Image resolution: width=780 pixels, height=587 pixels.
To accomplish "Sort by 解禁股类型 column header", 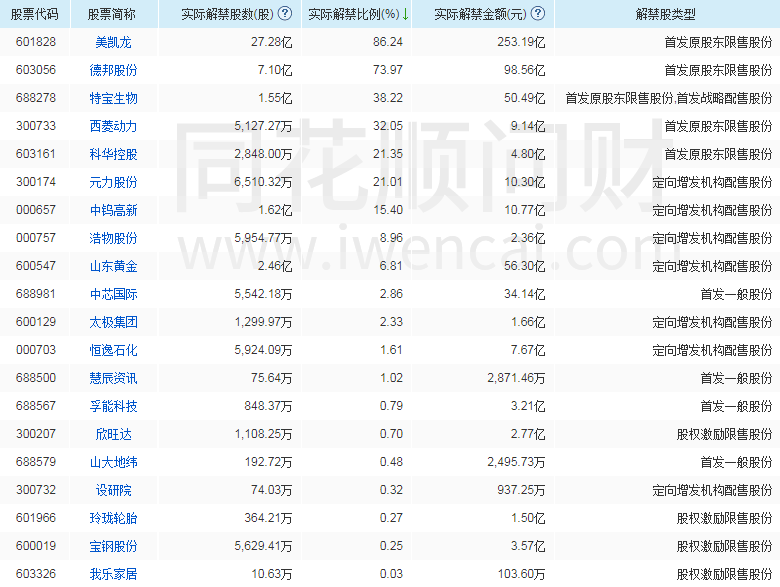I will click(x=666, y=14).
